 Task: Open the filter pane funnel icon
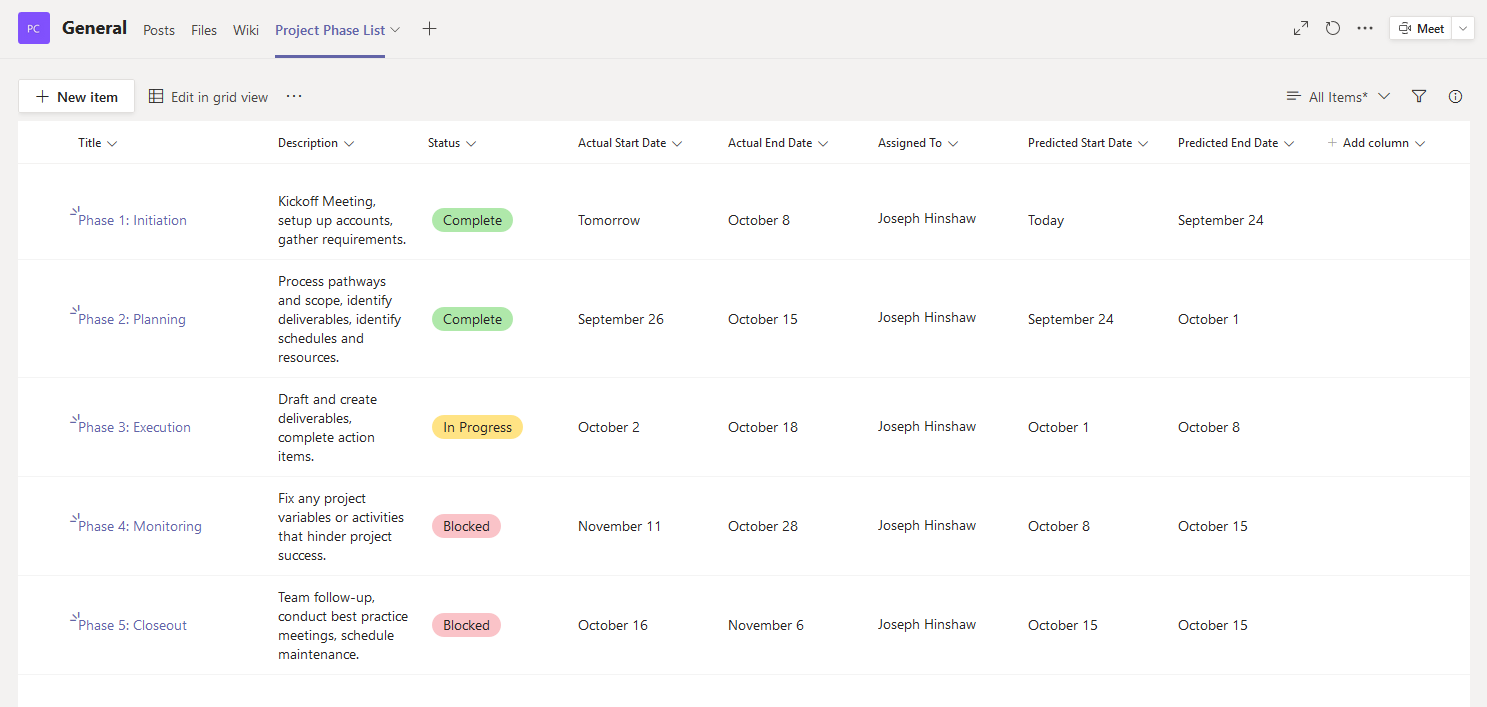[x=1419, y=96]
